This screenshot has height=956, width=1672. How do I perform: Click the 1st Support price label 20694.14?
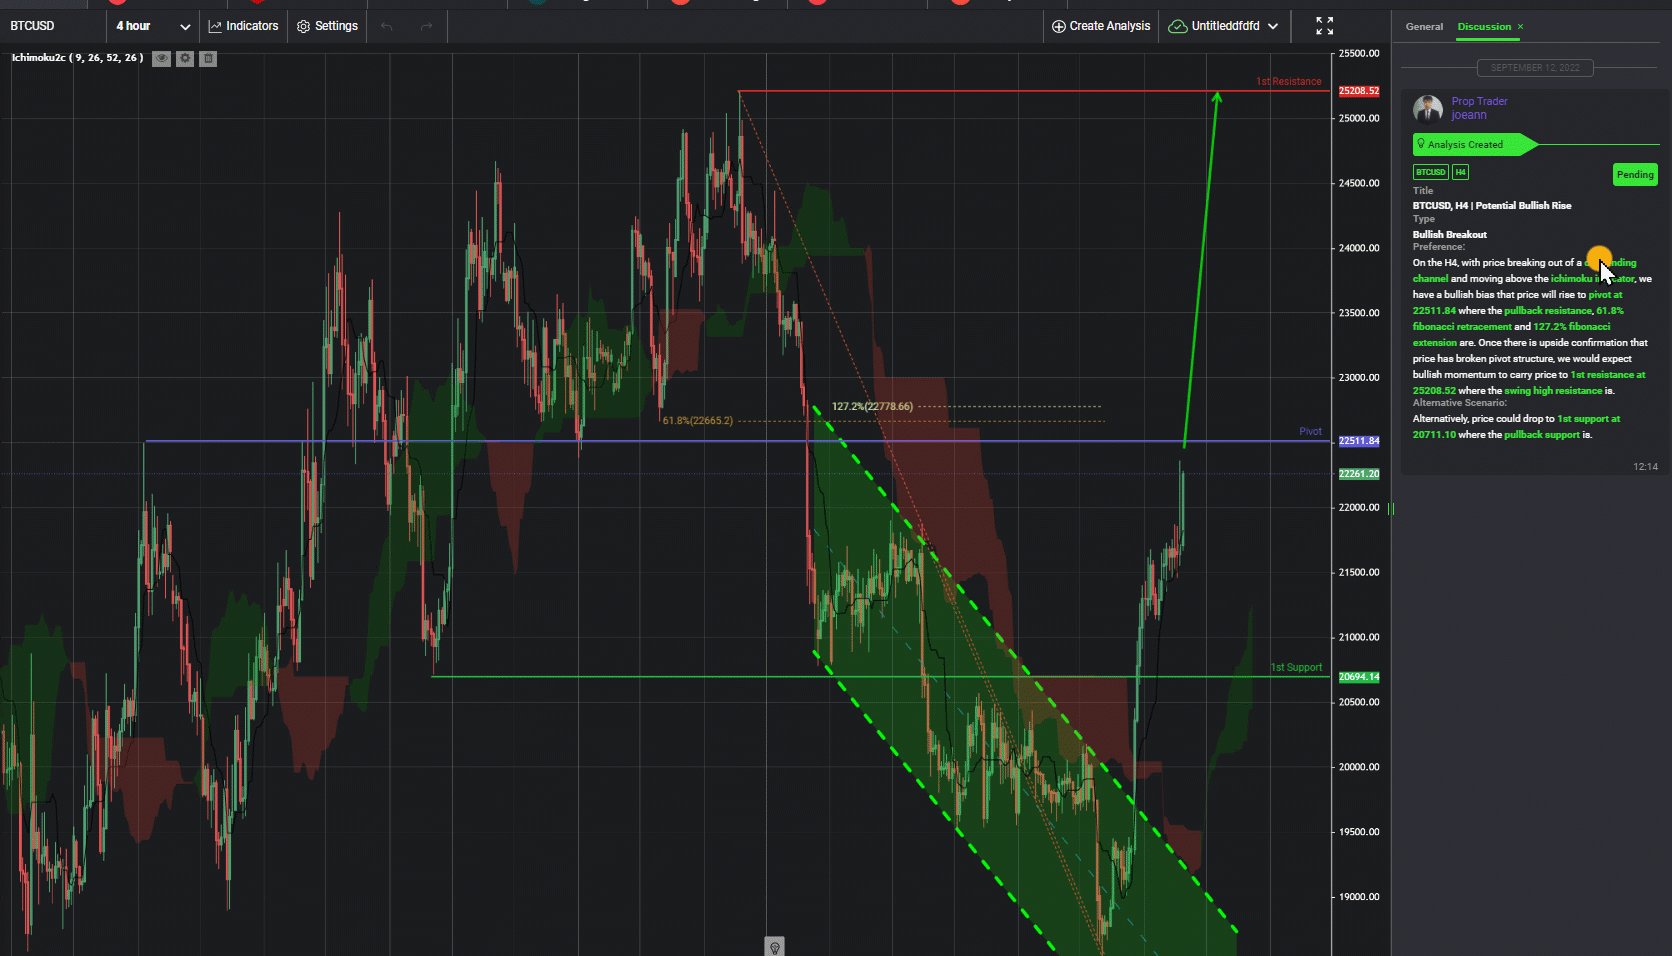point(1359,677)
